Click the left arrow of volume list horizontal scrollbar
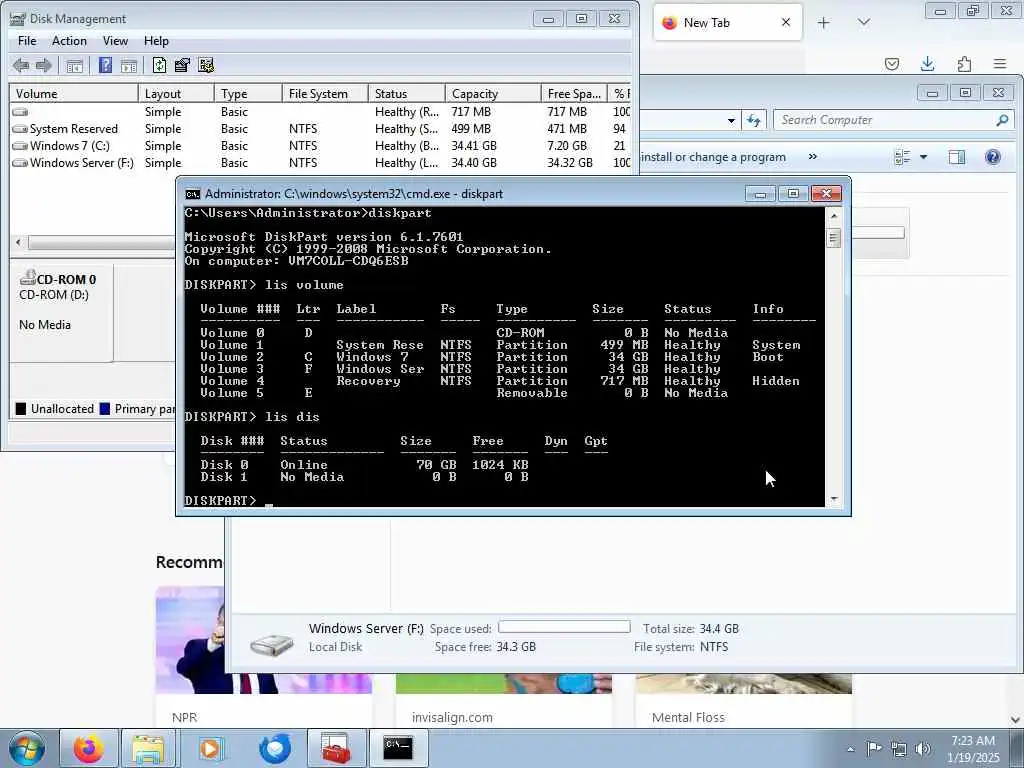The width and height of the screenshot is (1024, 768). click(x=18, y=242)
